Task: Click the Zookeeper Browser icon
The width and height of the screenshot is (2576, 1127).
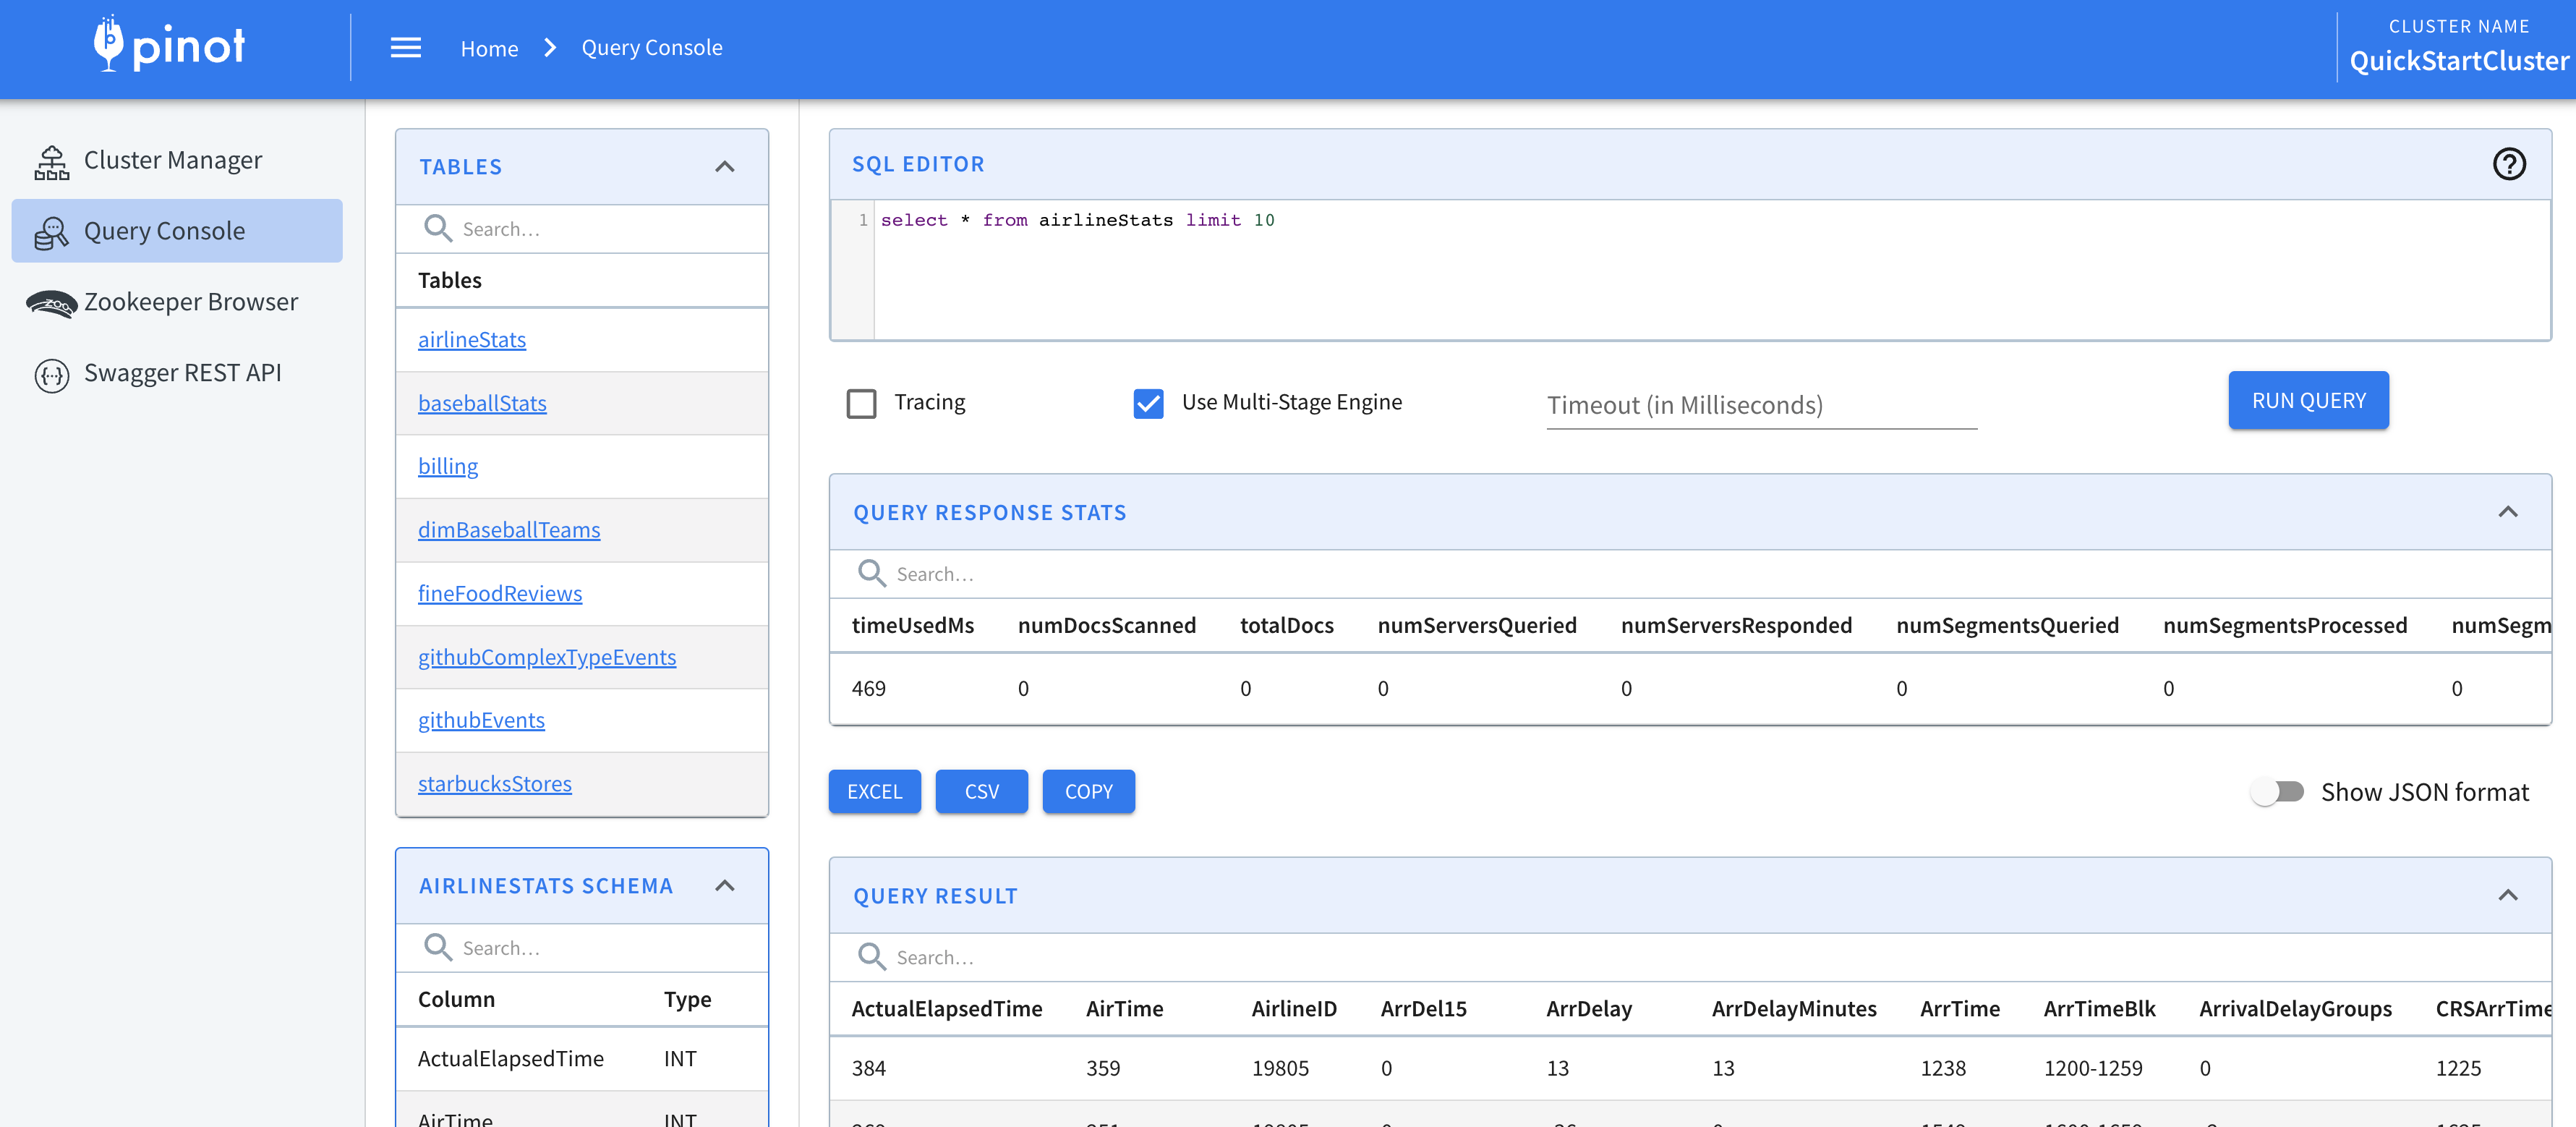Action: coord(51,303)
